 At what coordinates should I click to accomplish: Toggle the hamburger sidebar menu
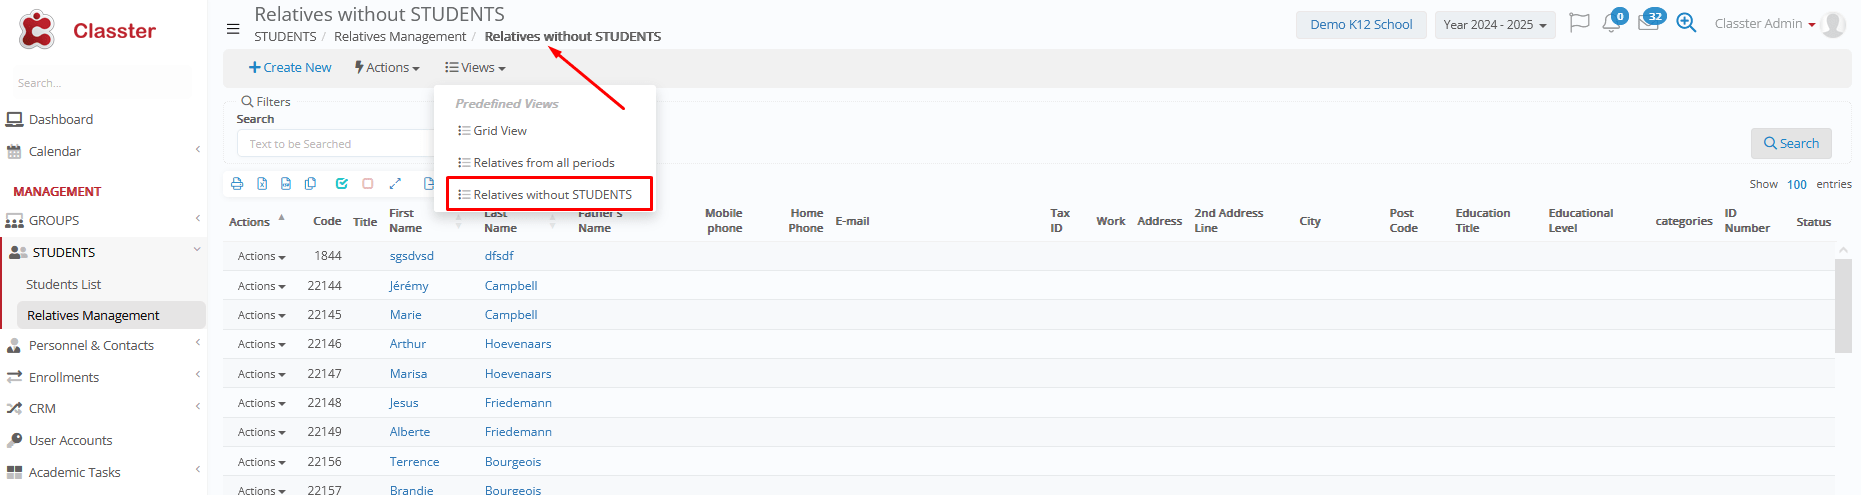(x=233, y=29)
